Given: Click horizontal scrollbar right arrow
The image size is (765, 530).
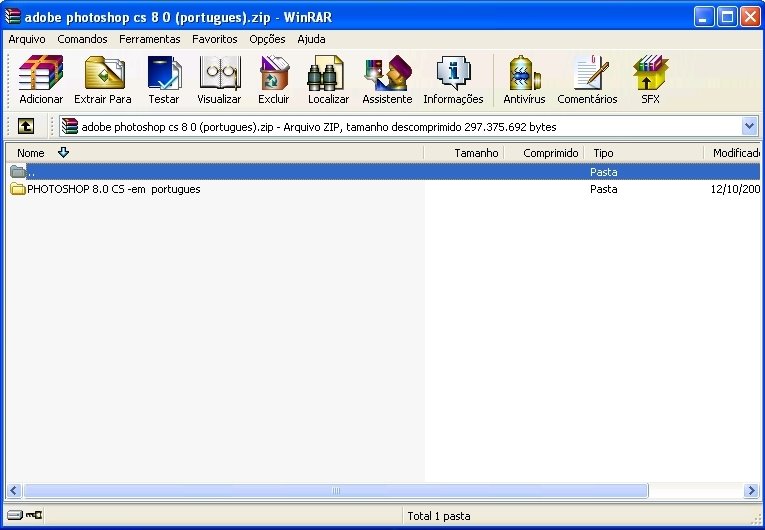Looking at the screenshot, I should [751, 490].
